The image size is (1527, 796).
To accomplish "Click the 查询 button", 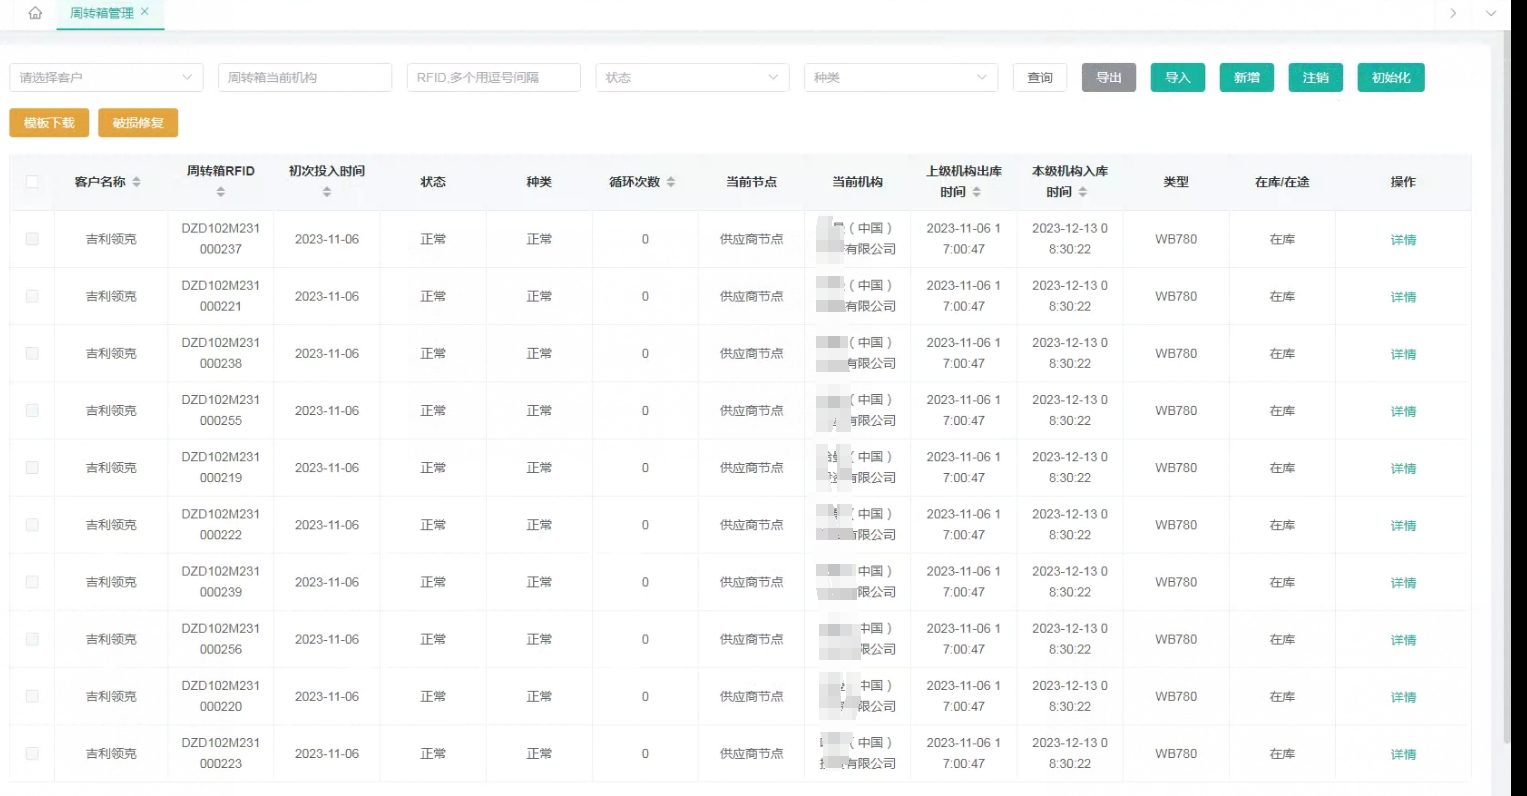I will tap(1040, 77).
